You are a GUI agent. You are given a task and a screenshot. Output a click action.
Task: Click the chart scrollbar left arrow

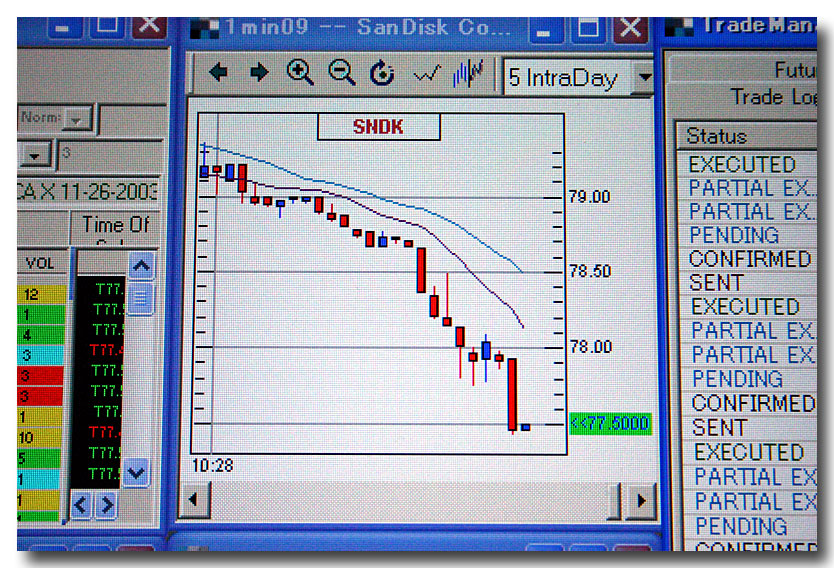(194, 500)
